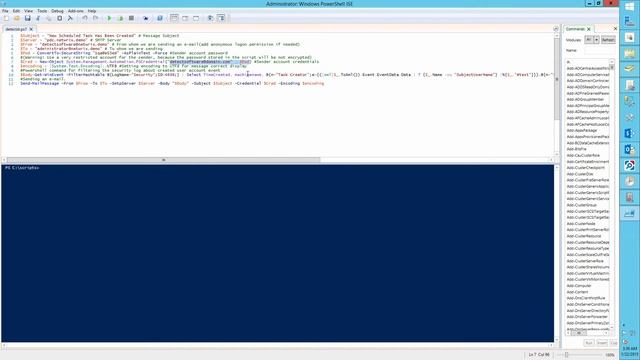Close the script tab with its X
The width and height of the screenshot is (640, 360).
[x=31, y=29]
